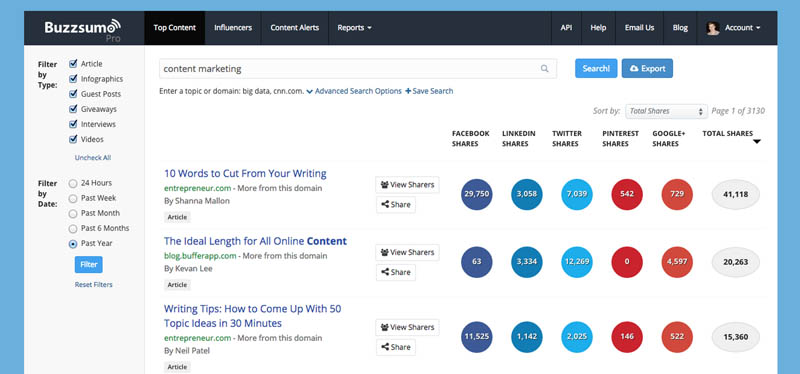Click the Twitter shares circle showing 7,039
Screen dimensions: 800x374
coord(577,194)
